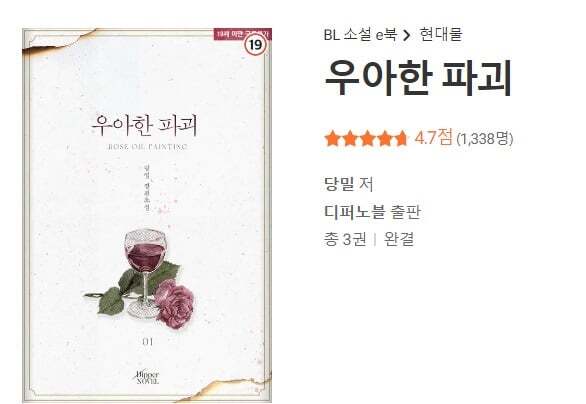The width and height of the screenshot is (586, 404).
Task: Click the 4.7점 rating score
Action: [x=434, y=138]
